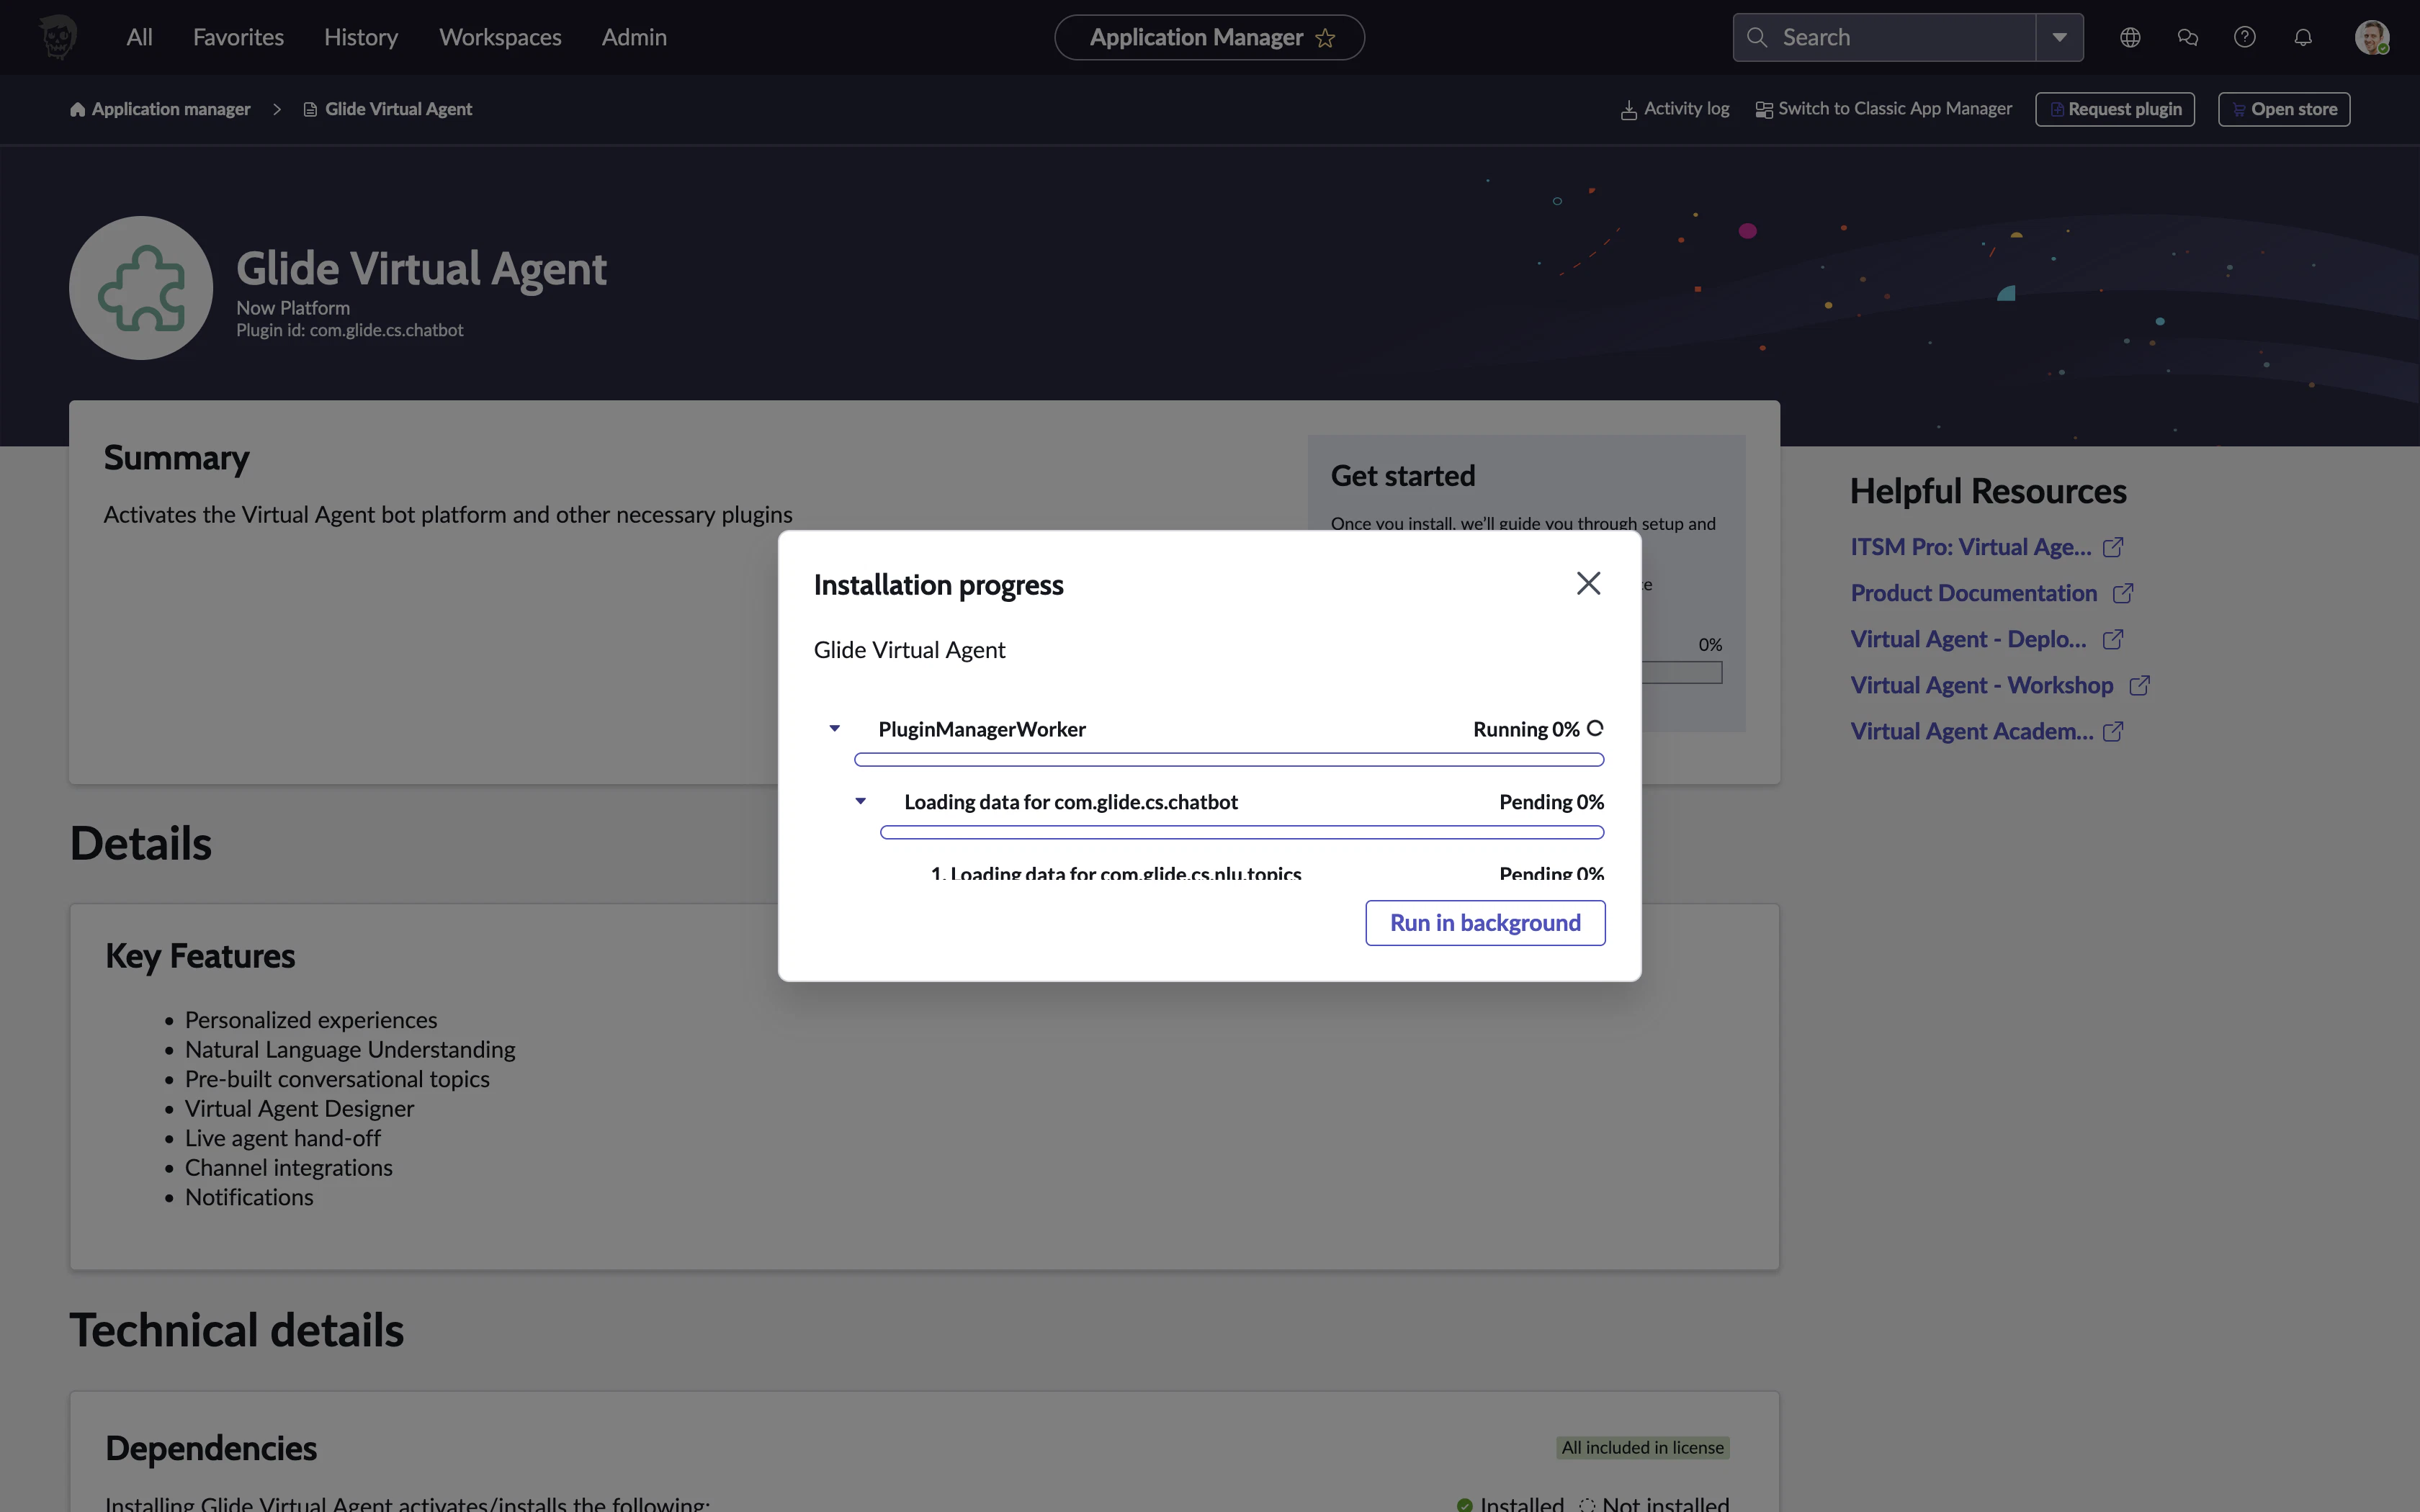
Task: Click 'All included in license' badge
Action: (x=1643, y=1447)
